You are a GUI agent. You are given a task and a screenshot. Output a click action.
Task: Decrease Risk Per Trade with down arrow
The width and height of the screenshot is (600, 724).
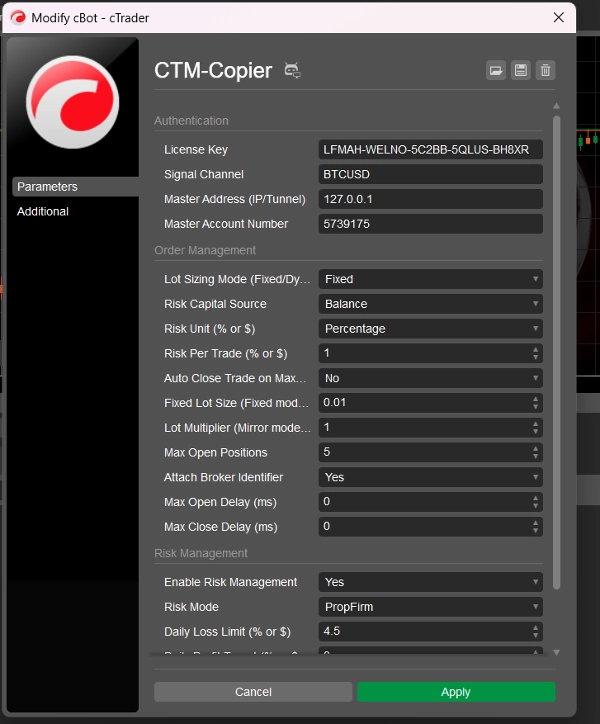pyautogui.click(x=535, y=357)
